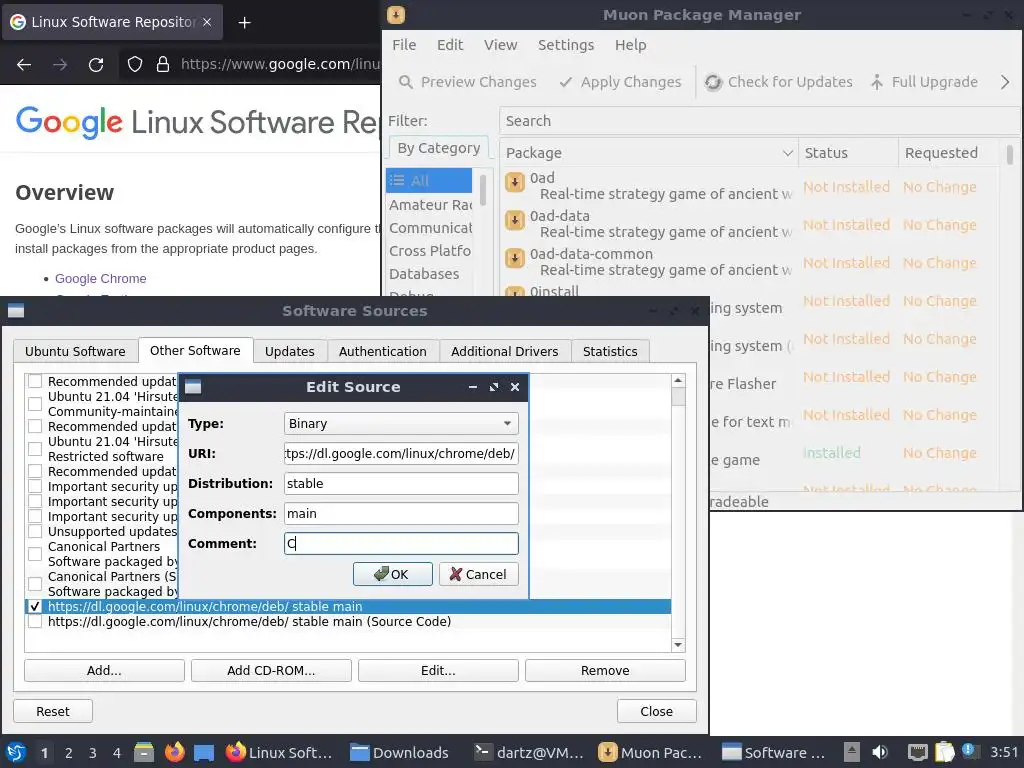Open the Google Chrome link on webpage
Viewport: 1024px width, 768px height.
pos(101,278)
